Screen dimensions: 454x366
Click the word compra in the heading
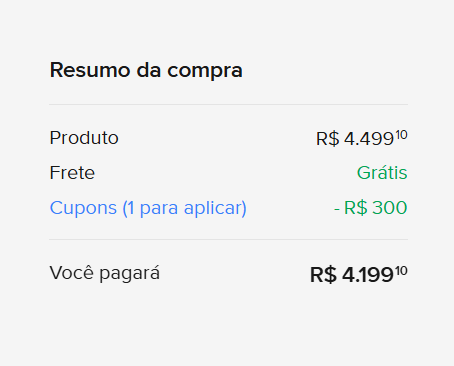coord(205,71)
